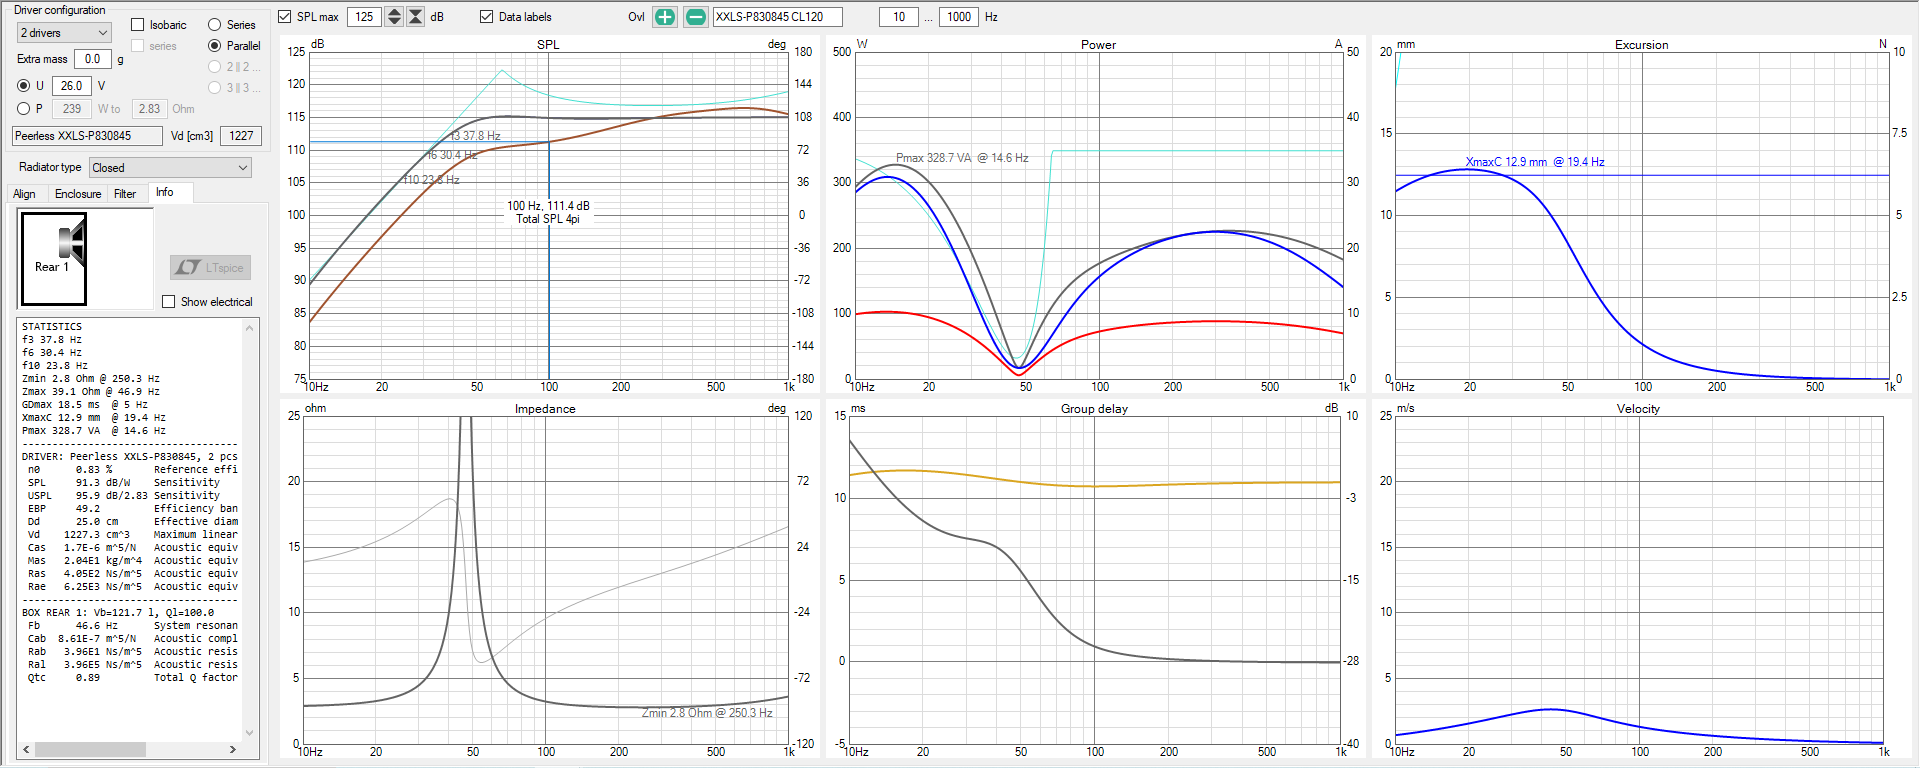The image size is (1920, 768).
Task: Click the disabled series checkbox under Isobaric
Action: pos(138,46)
